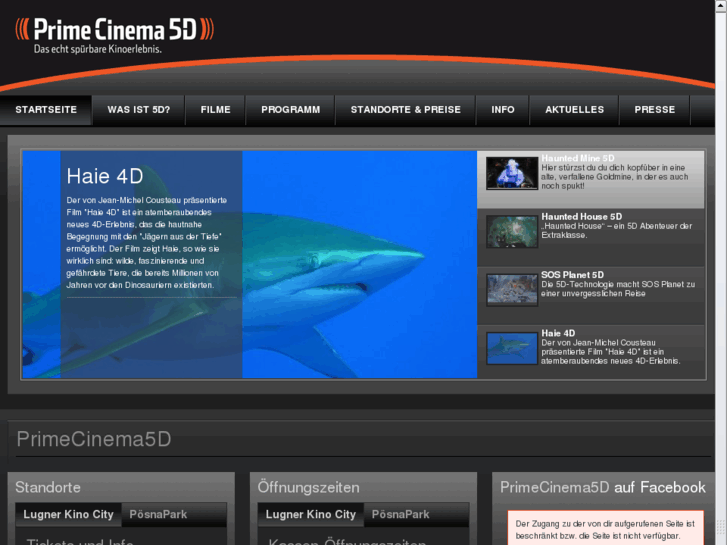Viewport: 727px width, 545px height.
Task: Click the Haie 4D slide paragraph 'Der von Jean-Michel Cousteau präsentierte'
Action: pyautogui.click(x=147, y=243)
